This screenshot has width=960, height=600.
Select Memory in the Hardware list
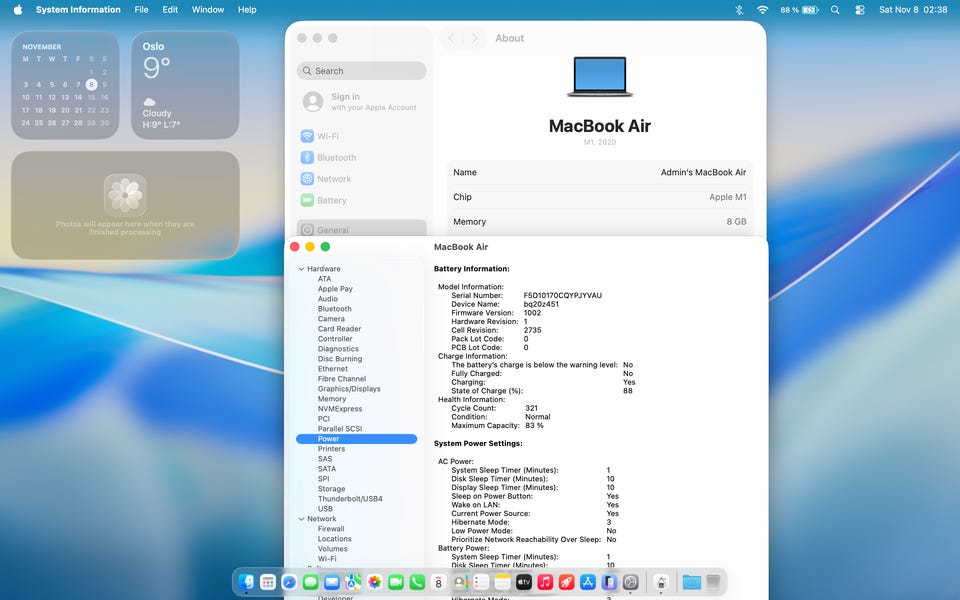(x=332, y=399)
